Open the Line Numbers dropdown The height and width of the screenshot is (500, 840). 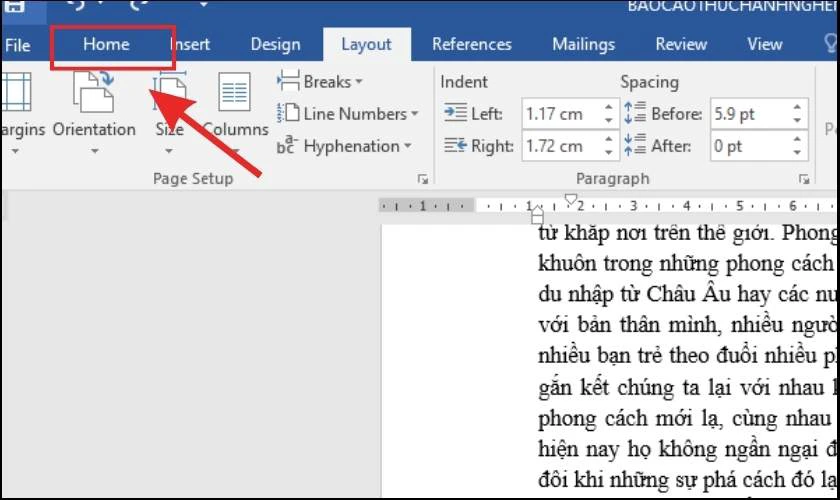tap(414, 114)
